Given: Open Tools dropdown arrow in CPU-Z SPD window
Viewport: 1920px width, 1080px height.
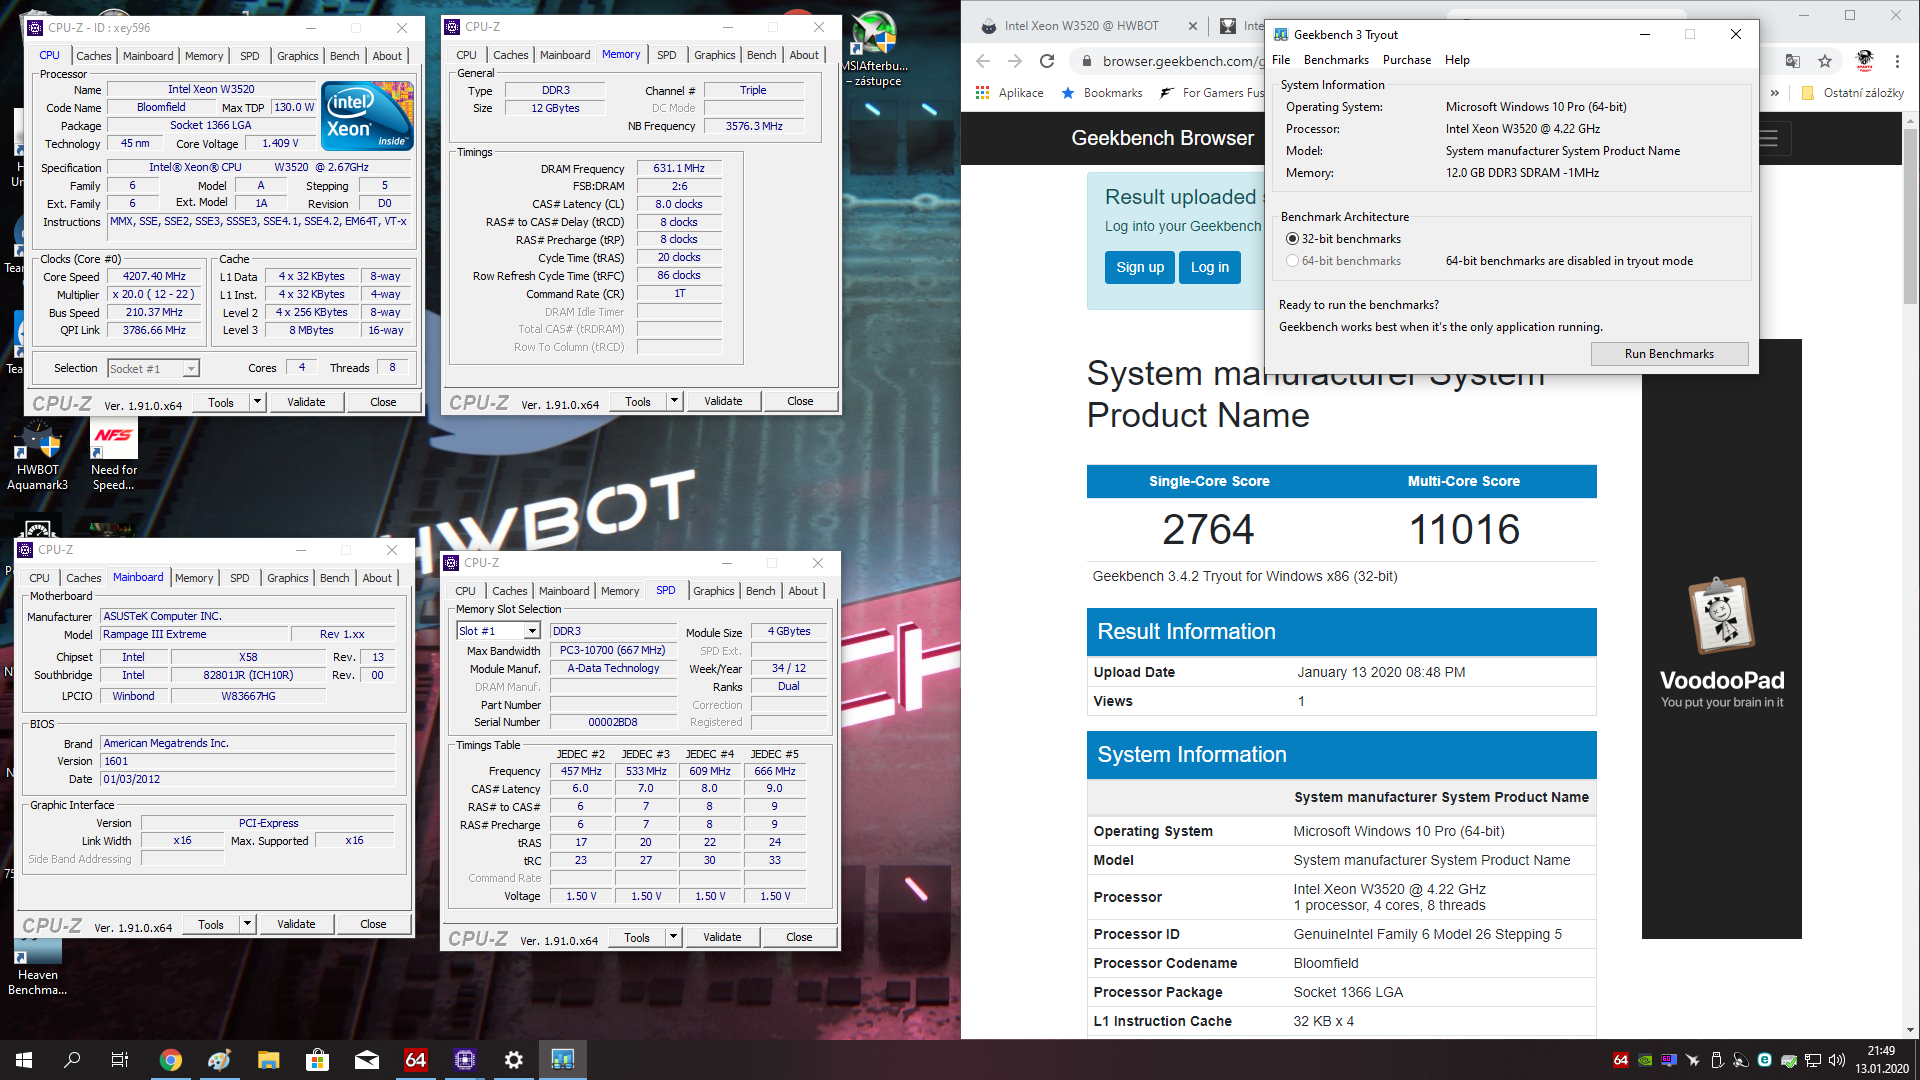Looking at the screenshot, I should click(x=673, y=937).
